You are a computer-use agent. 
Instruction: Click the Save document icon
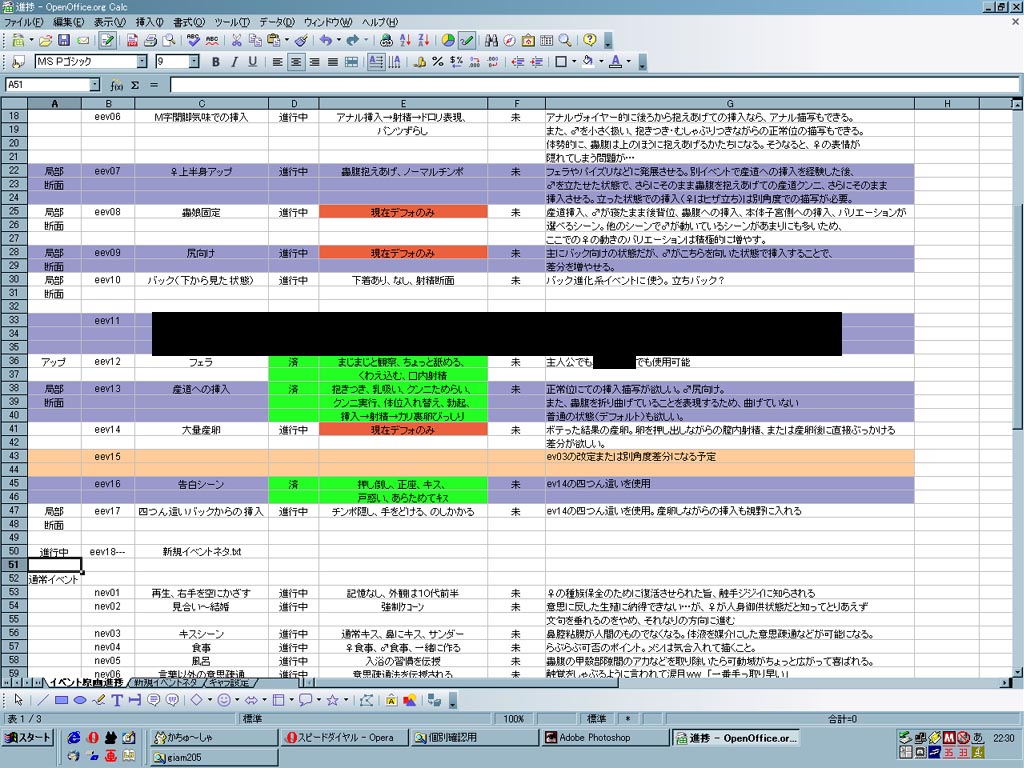[x=63, y=40]
